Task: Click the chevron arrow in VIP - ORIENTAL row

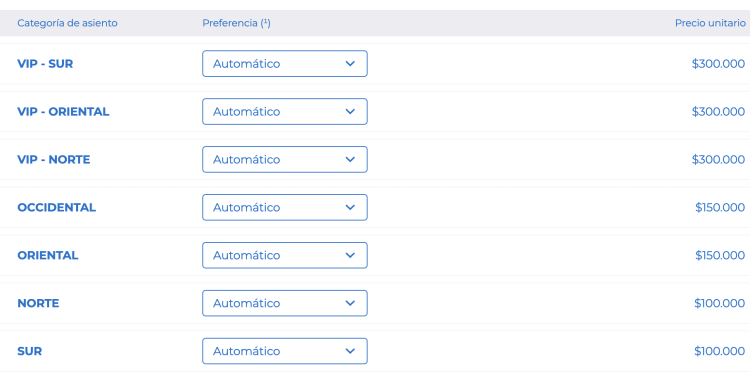Action: click(350, 111)
